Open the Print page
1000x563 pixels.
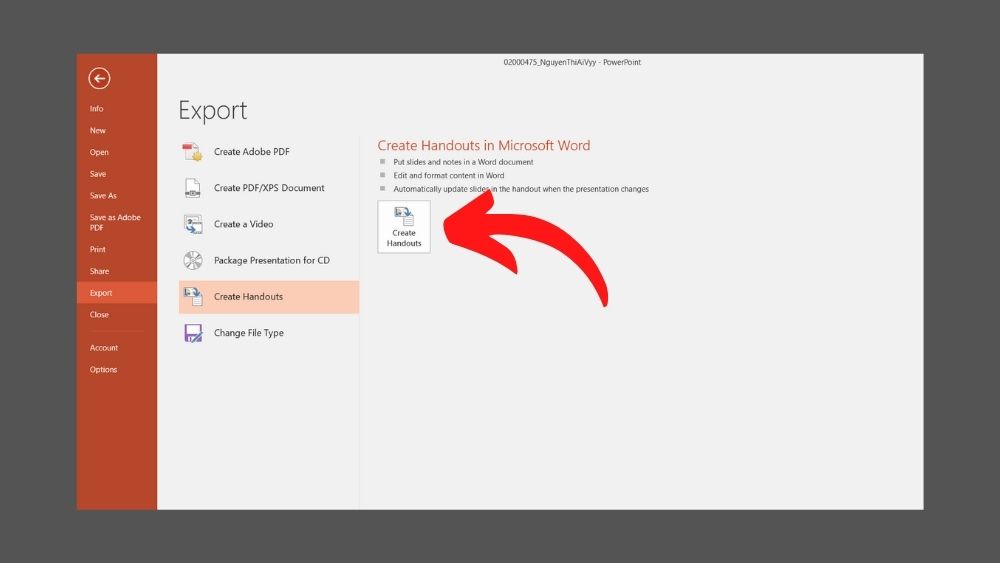coord(98,250)
